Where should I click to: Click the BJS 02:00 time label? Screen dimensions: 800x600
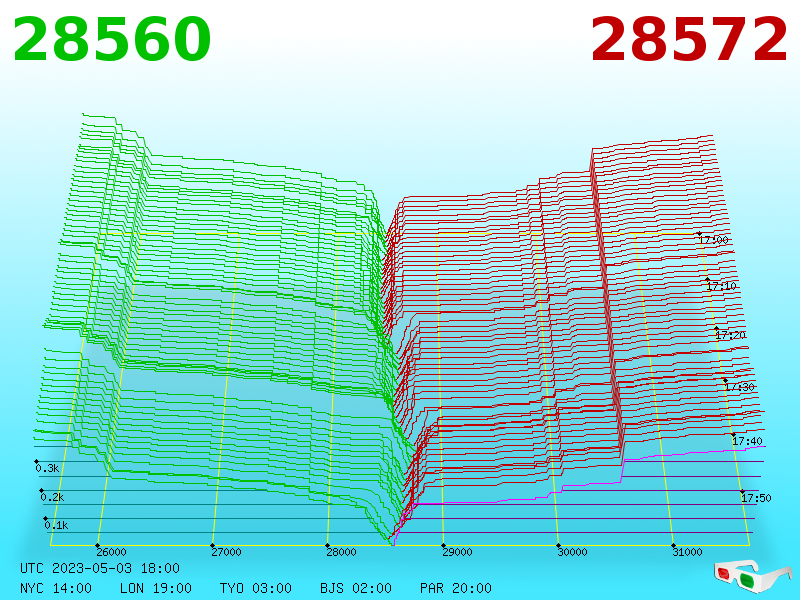[x=356, y=588]
